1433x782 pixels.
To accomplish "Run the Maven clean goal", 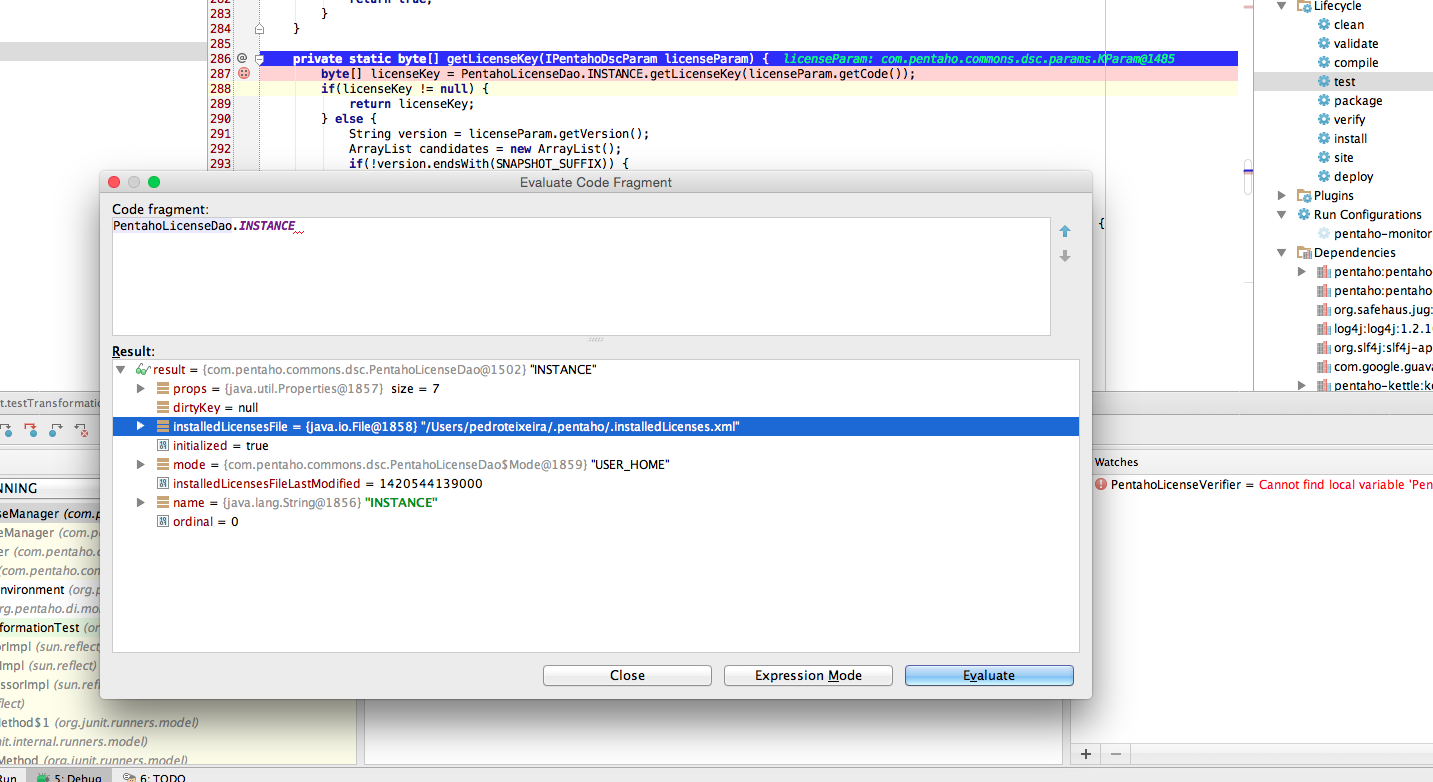I will point(1349,25).
